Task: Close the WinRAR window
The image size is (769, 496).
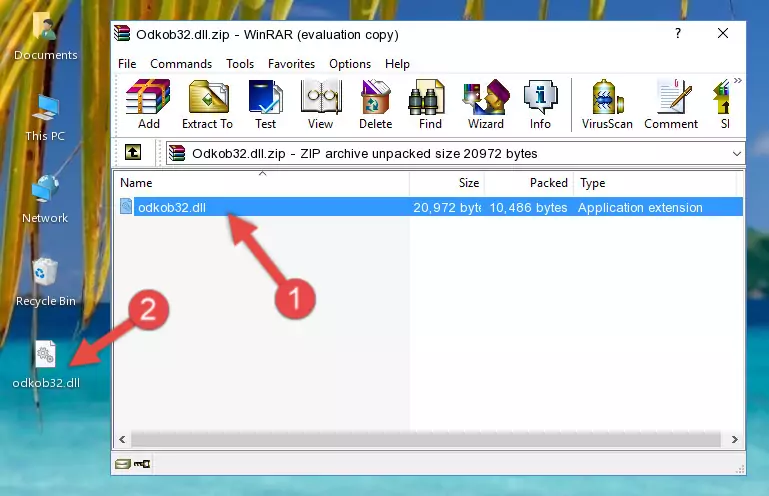Action: [x=722, y=34]
